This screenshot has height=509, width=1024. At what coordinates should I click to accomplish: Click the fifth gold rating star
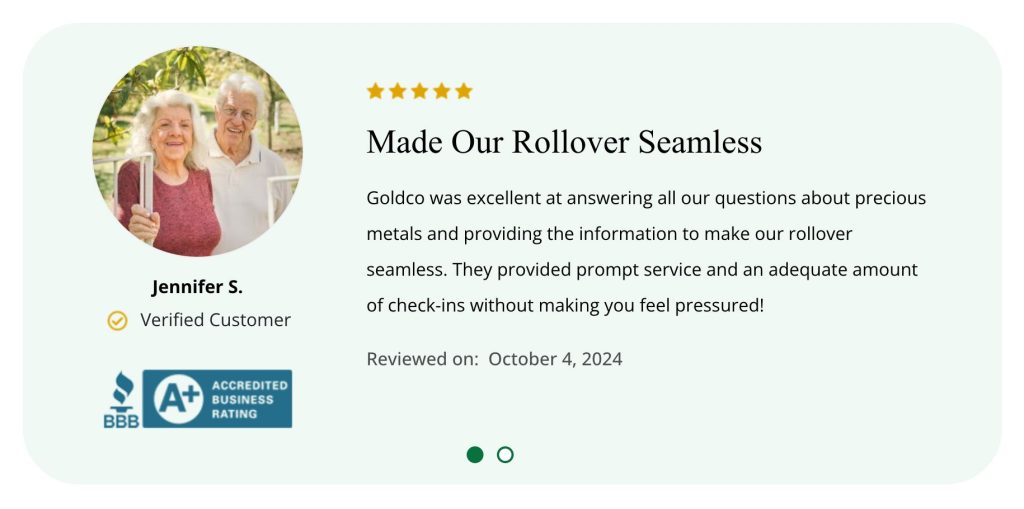point(464,91)
